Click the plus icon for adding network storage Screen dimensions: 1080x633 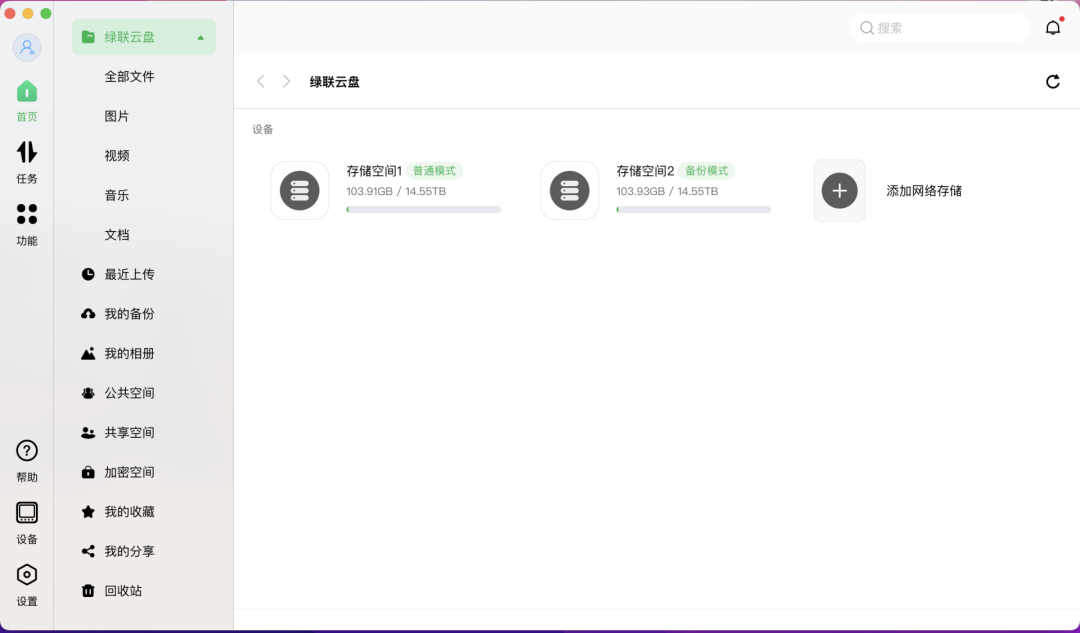pyautogui.click(x=840, y=191)
